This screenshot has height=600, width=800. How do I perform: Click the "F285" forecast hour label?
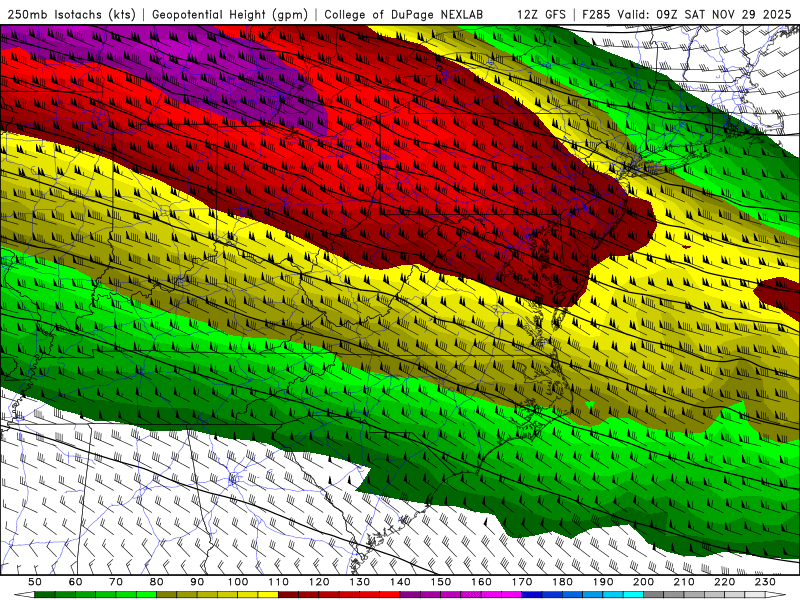pos(596,15)
